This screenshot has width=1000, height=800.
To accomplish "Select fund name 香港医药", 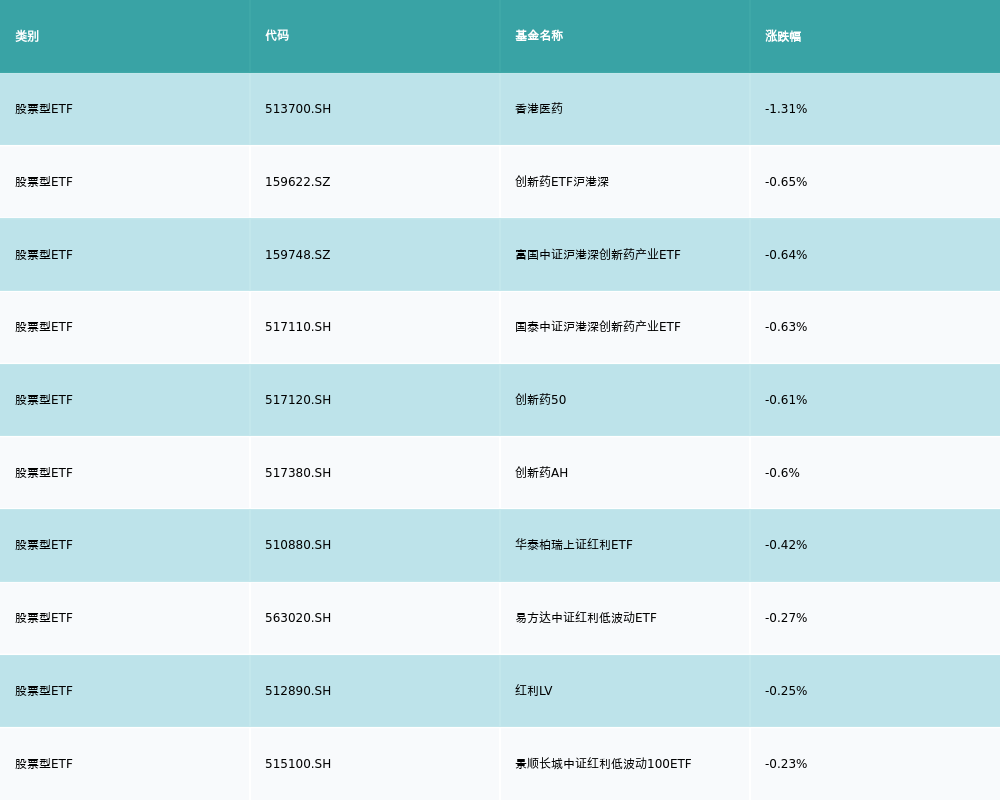I will (x=539, y=109).
